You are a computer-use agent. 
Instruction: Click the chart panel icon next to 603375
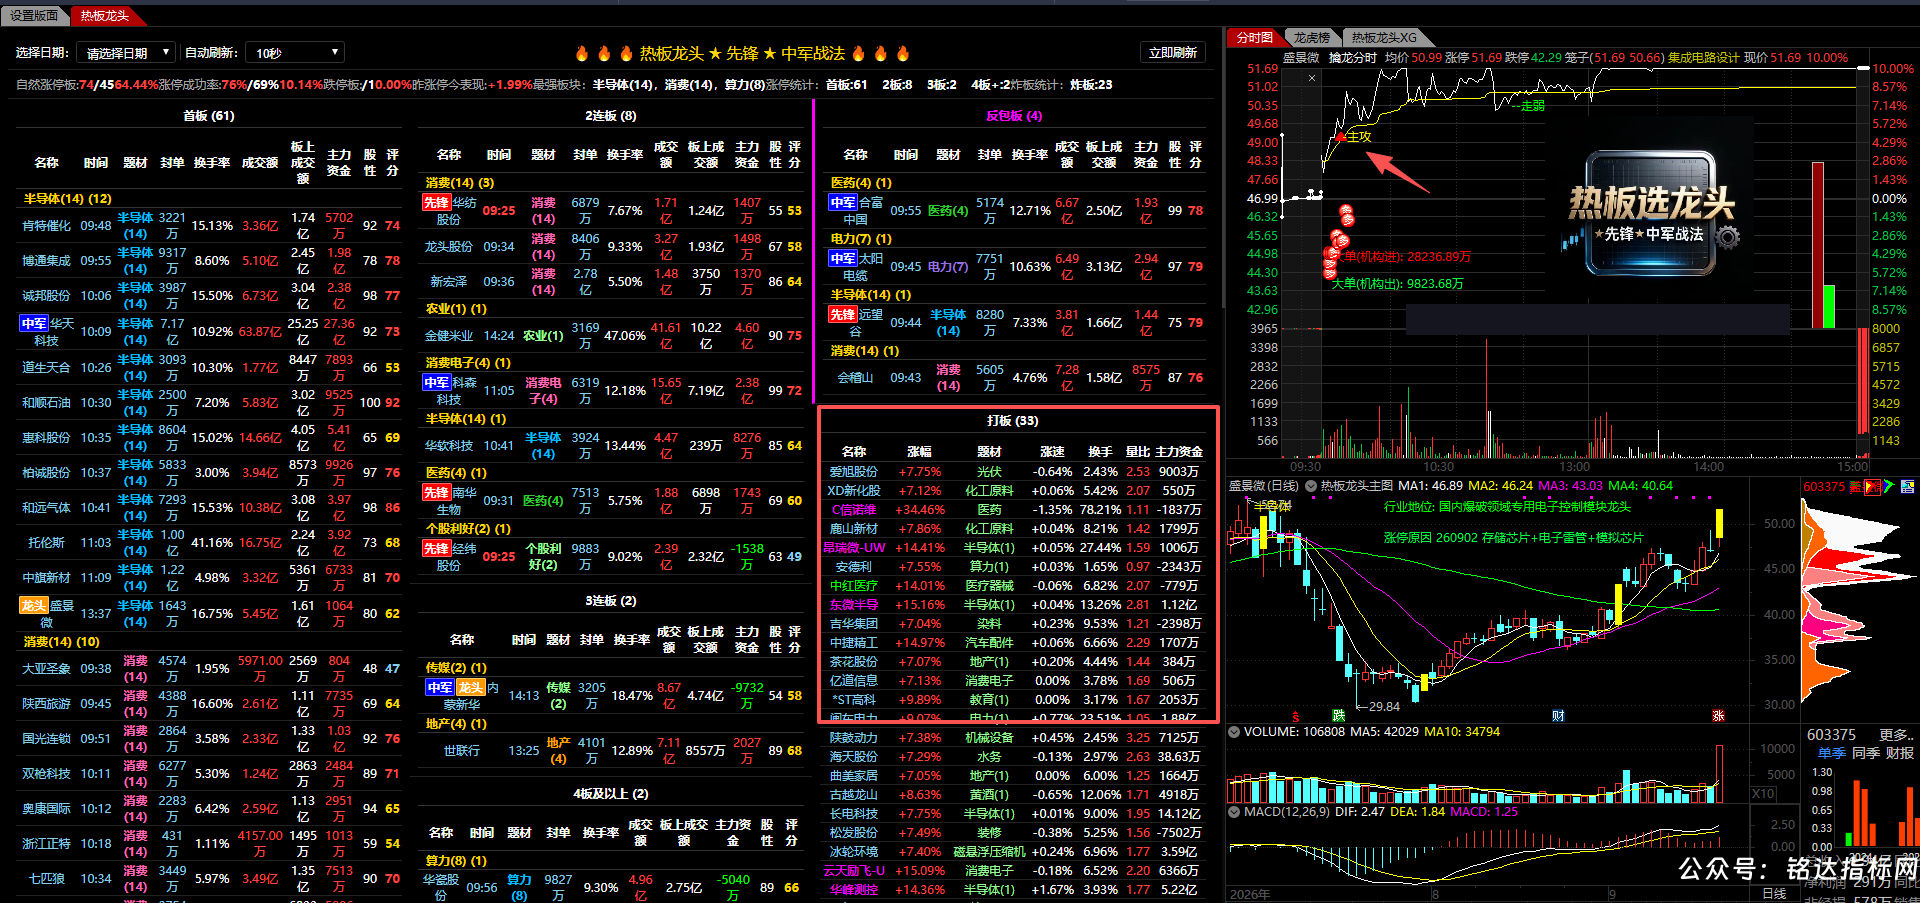(x=1907, y=486)
